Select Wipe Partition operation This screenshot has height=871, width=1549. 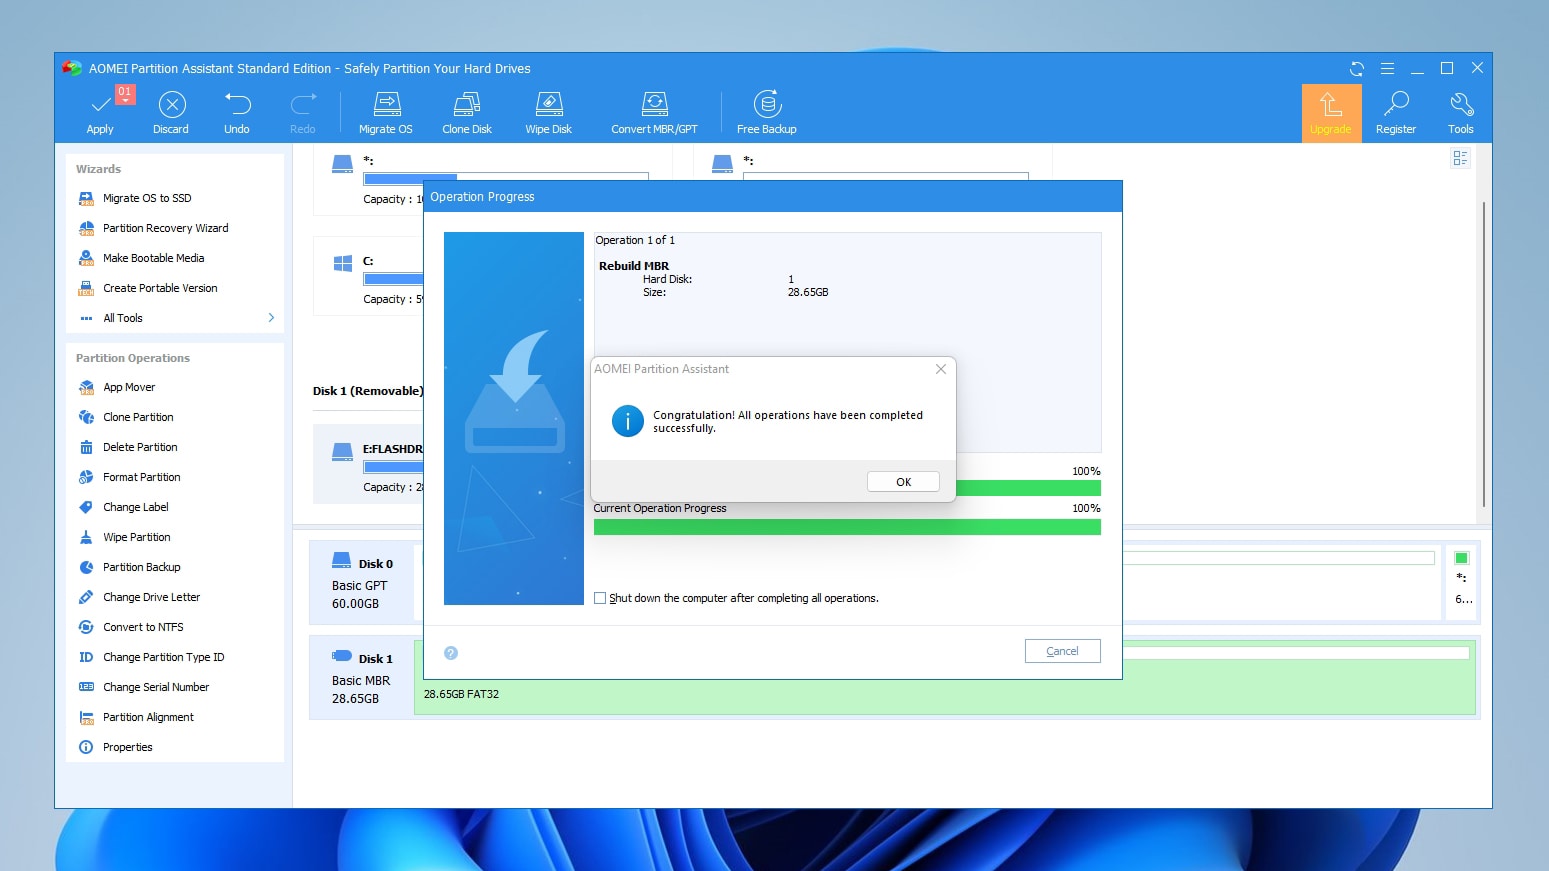click(136, 537)
